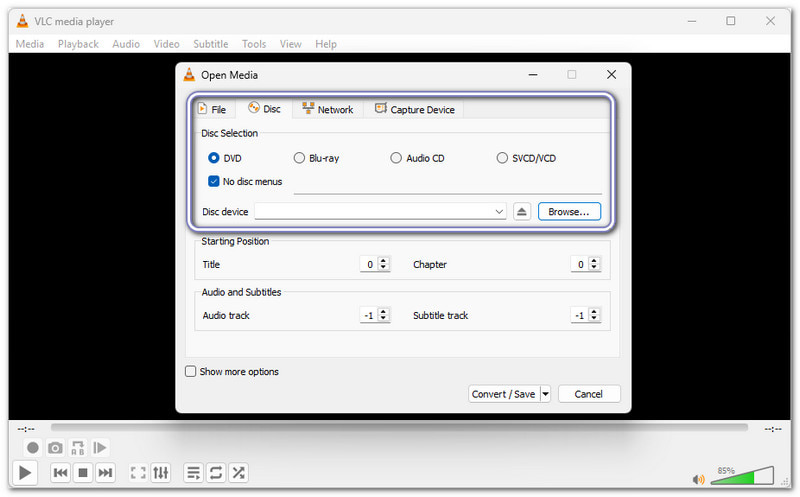
Task: Click the Previous media button
Action: coord(60,473)
